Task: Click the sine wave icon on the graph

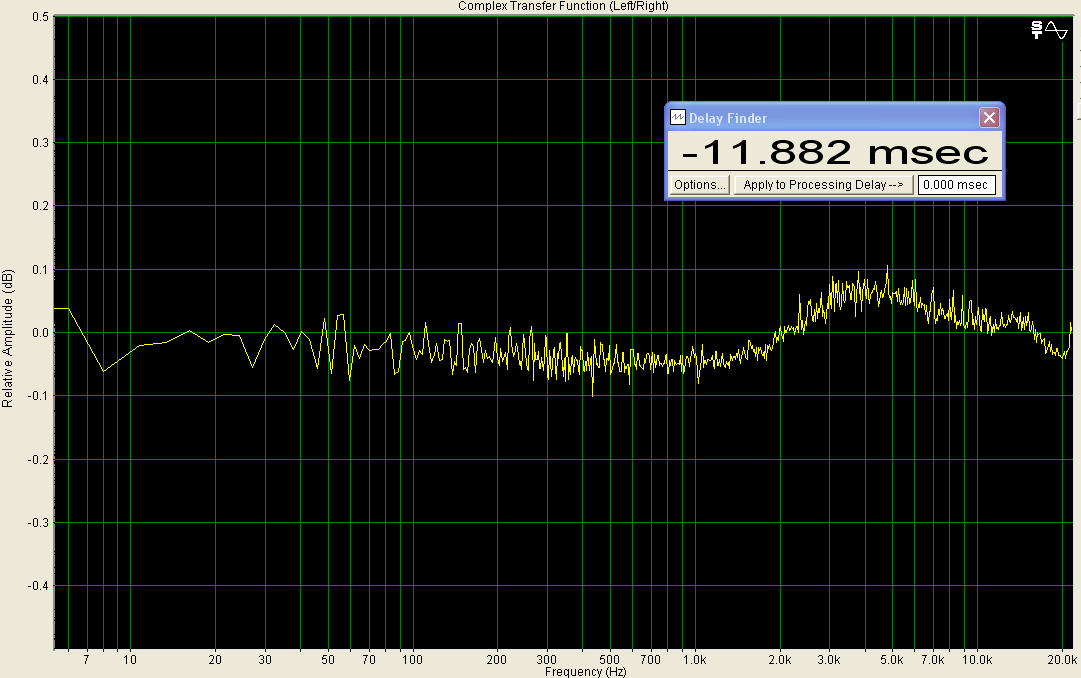Action: tap(1056, 30)
